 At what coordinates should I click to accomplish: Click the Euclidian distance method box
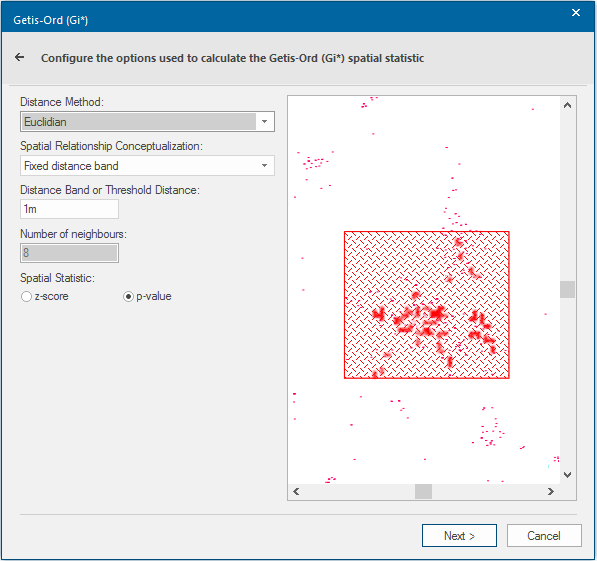[x=147, y=122]
